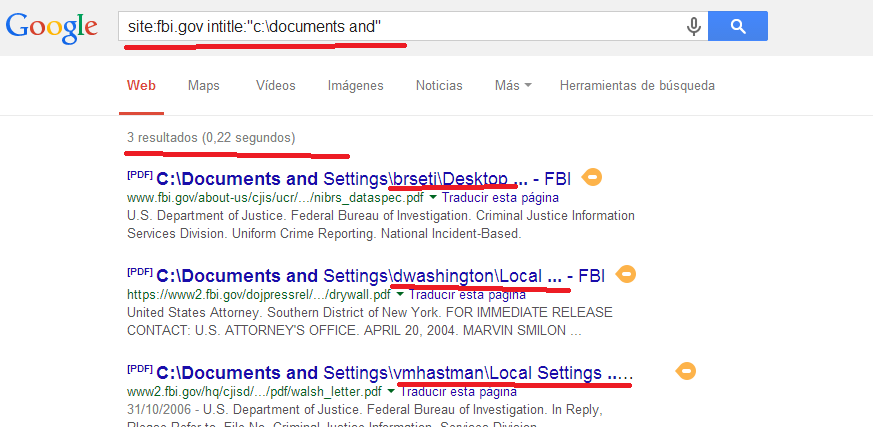Screen dimensions: 873x427
Task: Click the Google logo
Action: pyautogui.click(x=52, y=28)
